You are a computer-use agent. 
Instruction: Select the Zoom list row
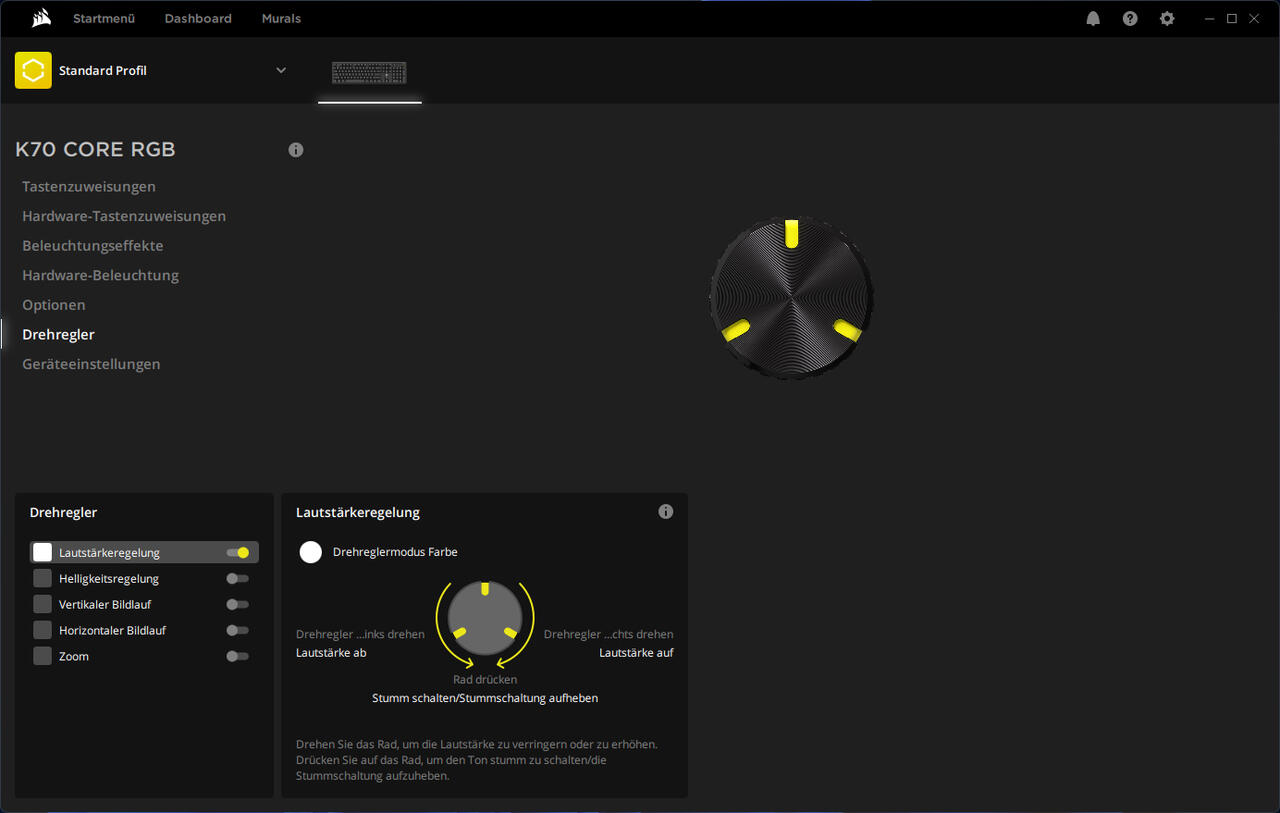point(144,656)
